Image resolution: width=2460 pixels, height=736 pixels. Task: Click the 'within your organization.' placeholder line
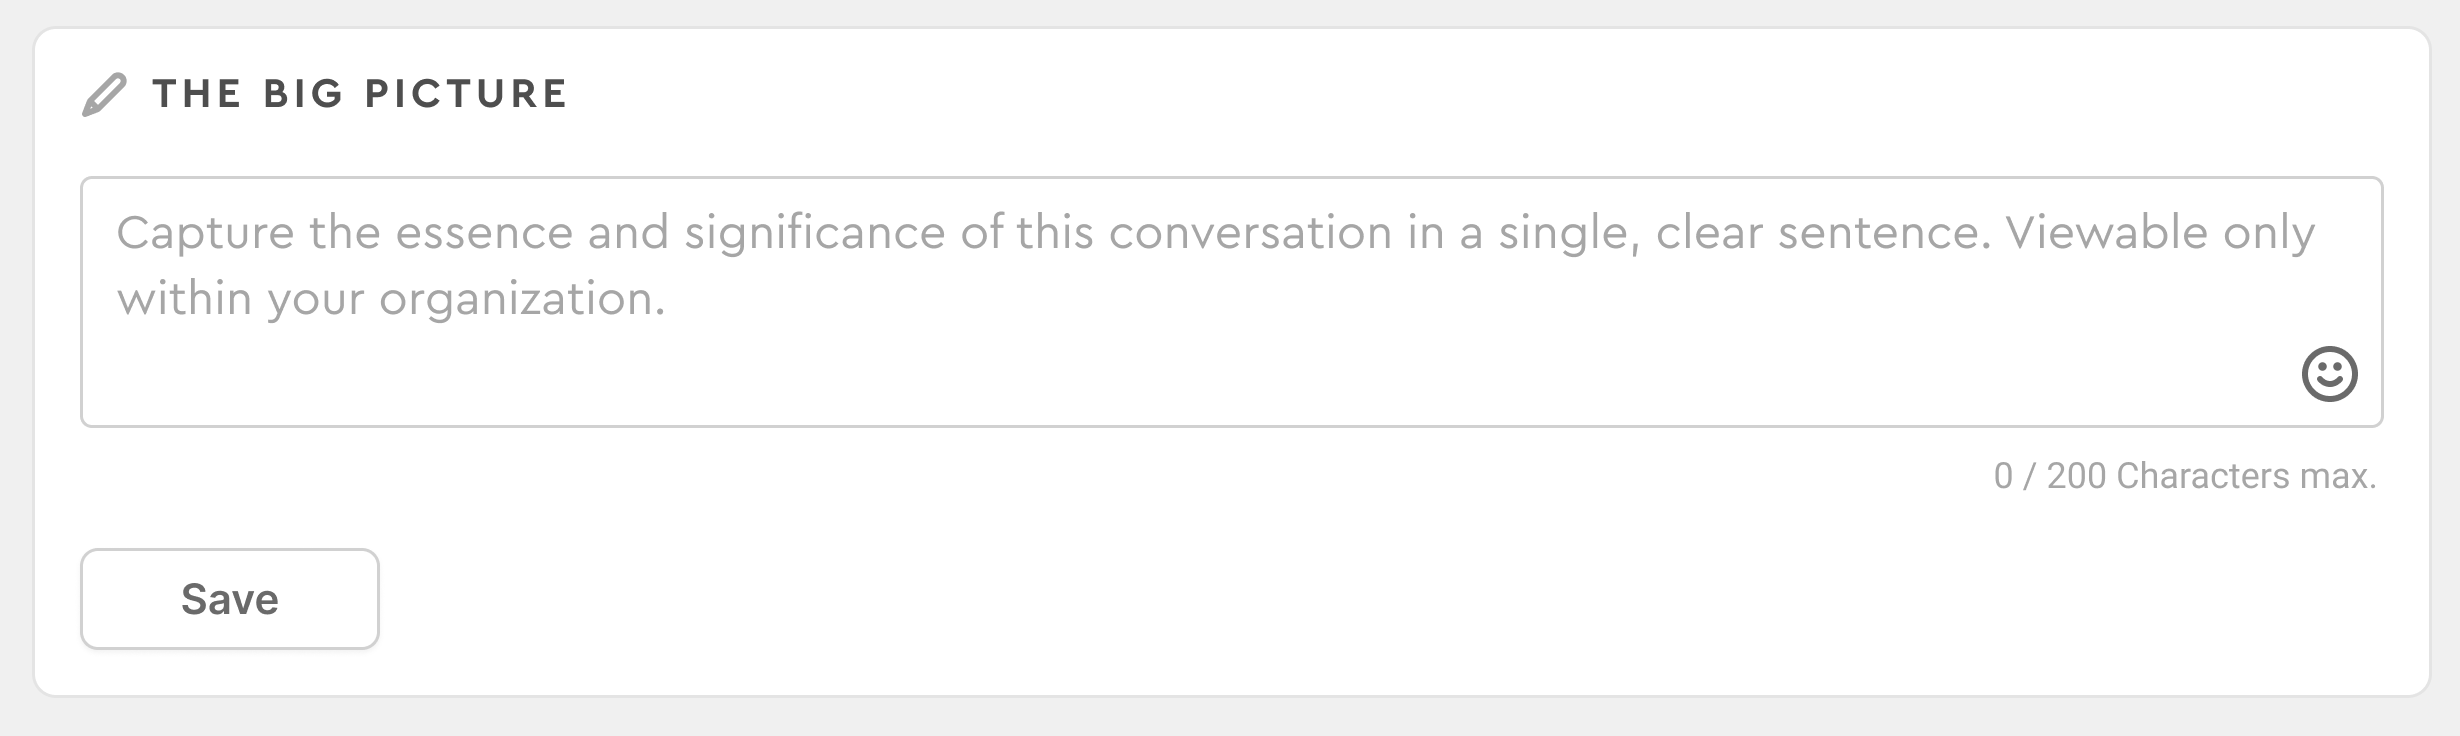coord(391,299)
